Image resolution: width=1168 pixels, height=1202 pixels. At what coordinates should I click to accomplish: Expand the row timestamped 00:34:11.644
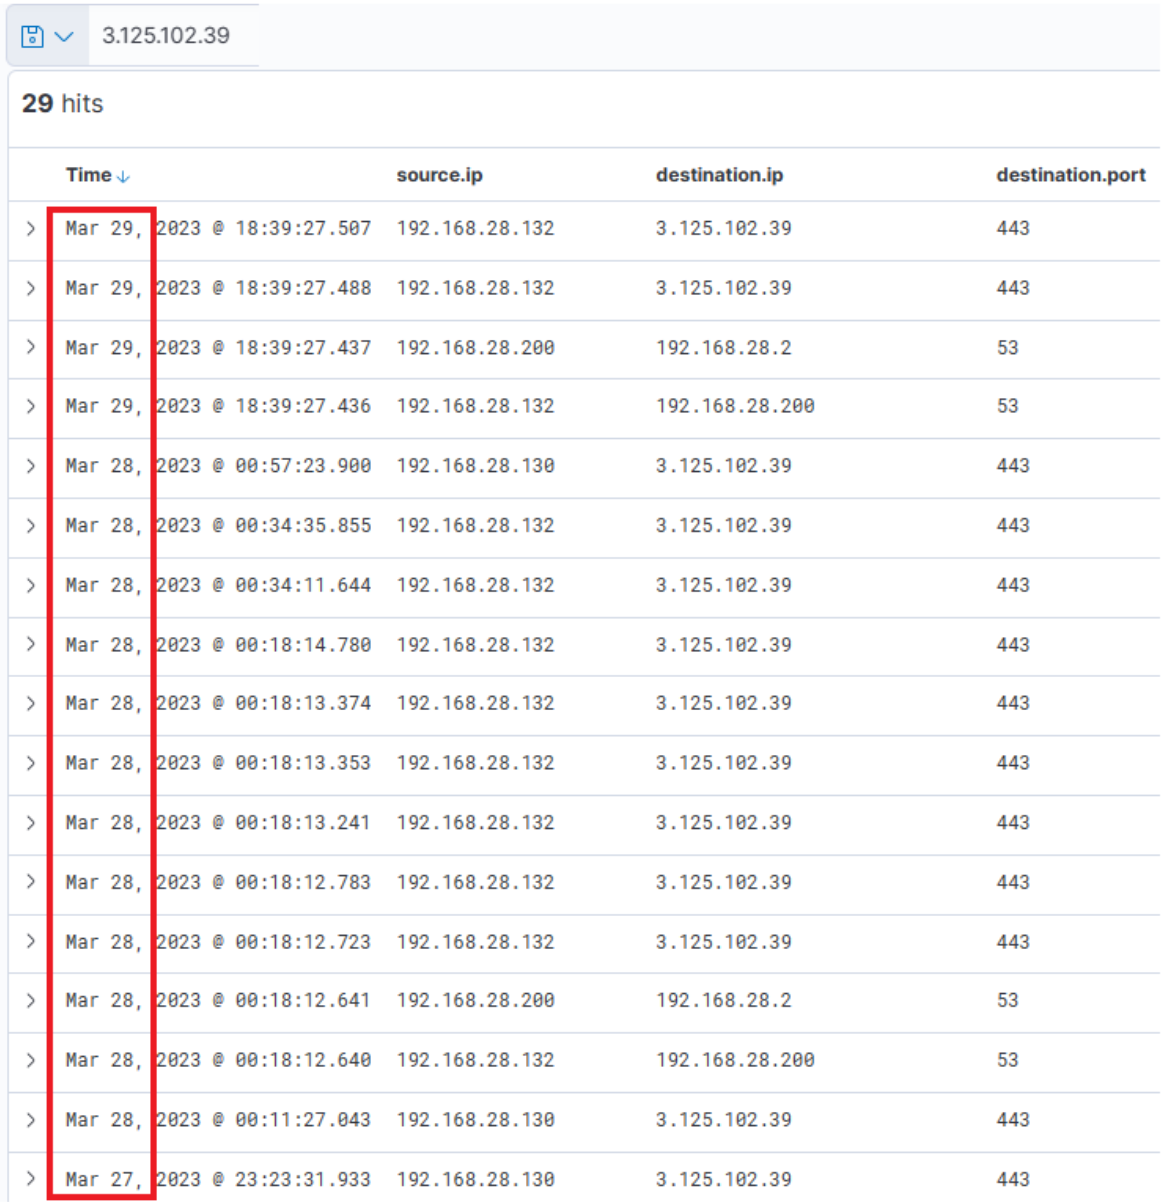31,585
